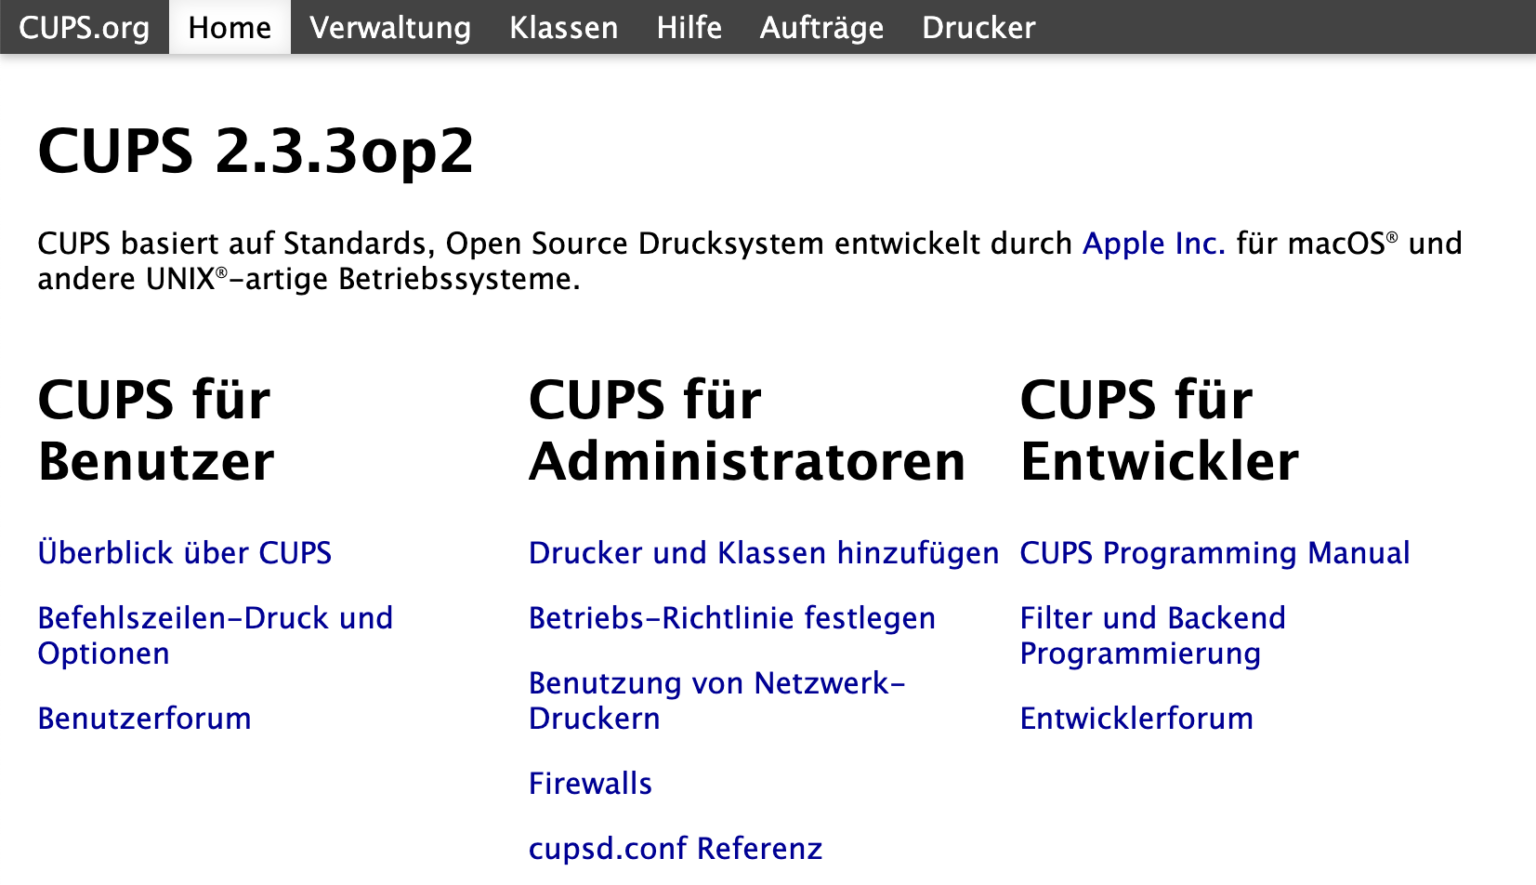Open Filter und Backend Programmierung

tap(1151, 635)
